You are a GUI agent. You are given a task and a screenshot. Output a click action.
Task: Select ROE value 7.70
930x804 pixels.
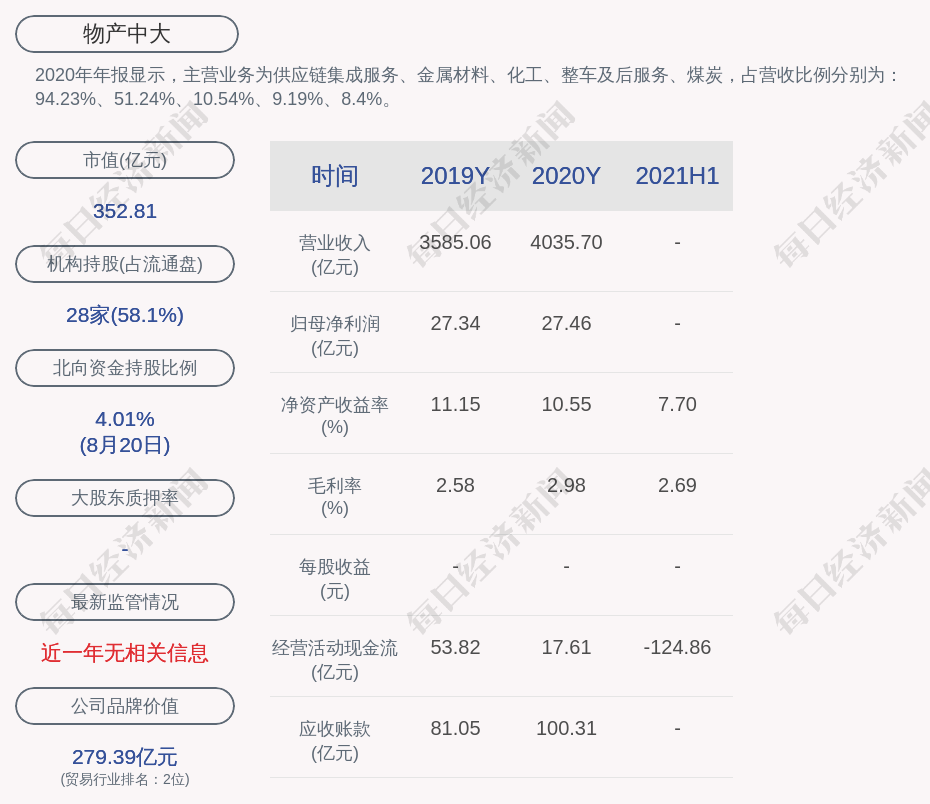677,404
